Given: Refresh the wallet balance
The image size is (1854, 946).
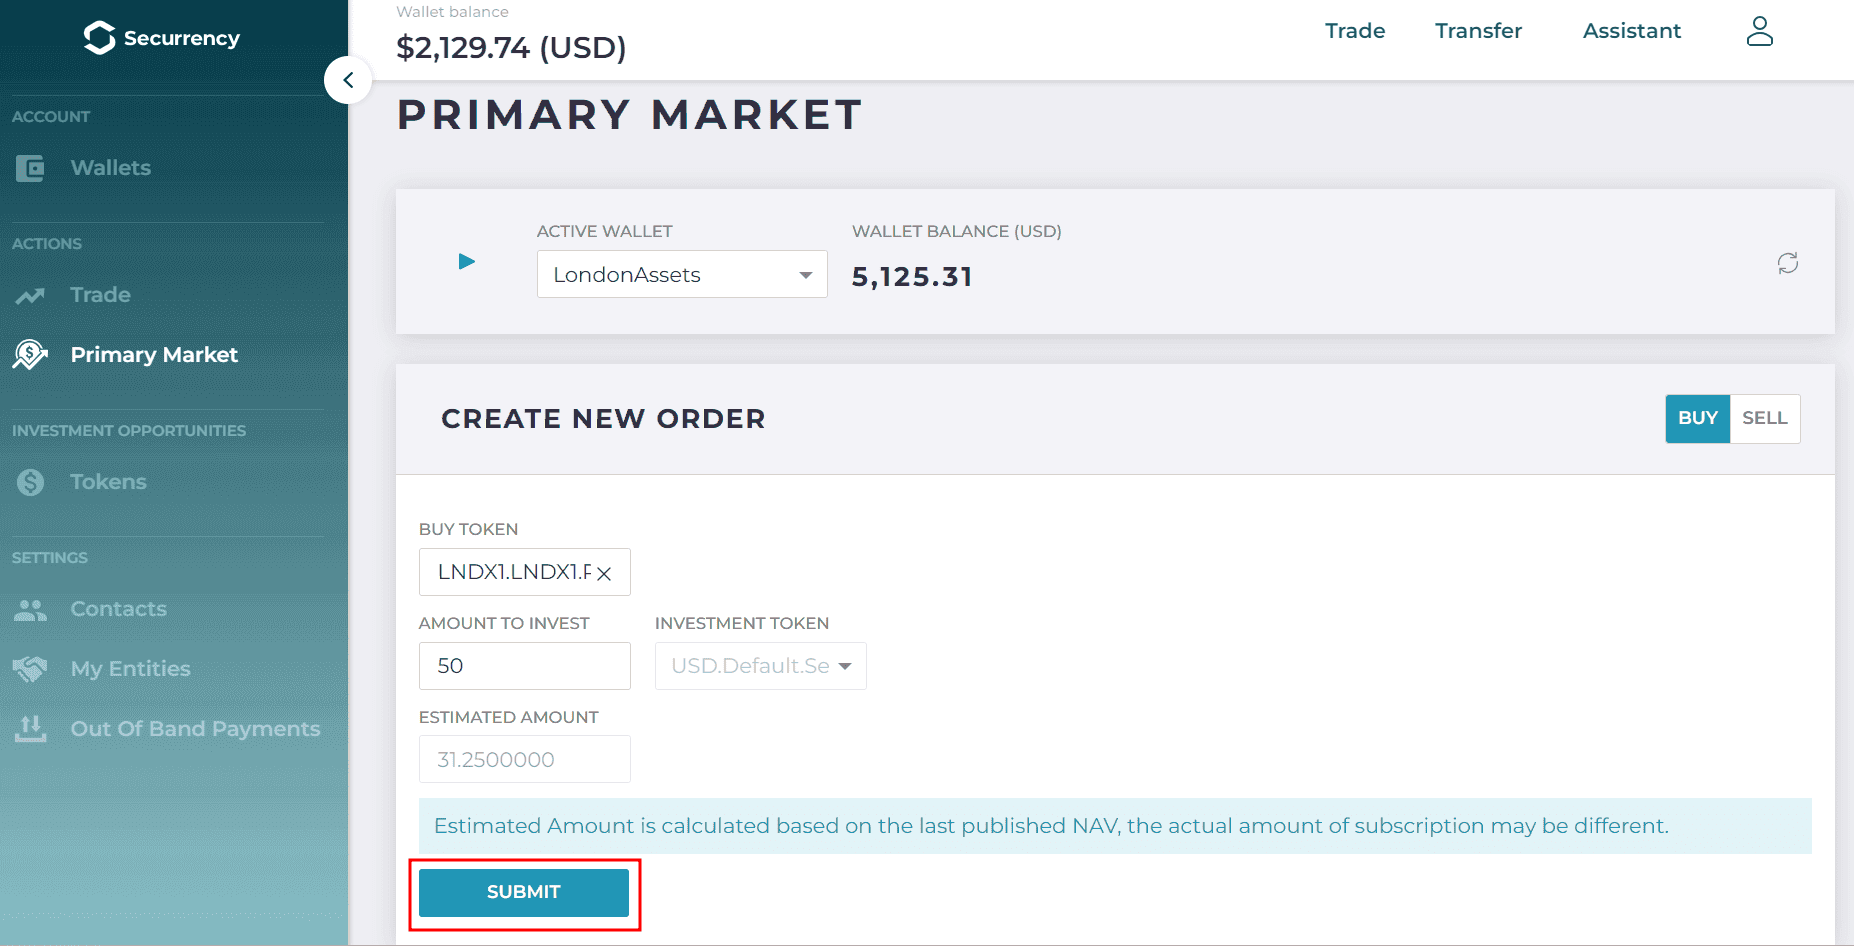Looking at the screenshot, I should click(x=1788, y=263).
